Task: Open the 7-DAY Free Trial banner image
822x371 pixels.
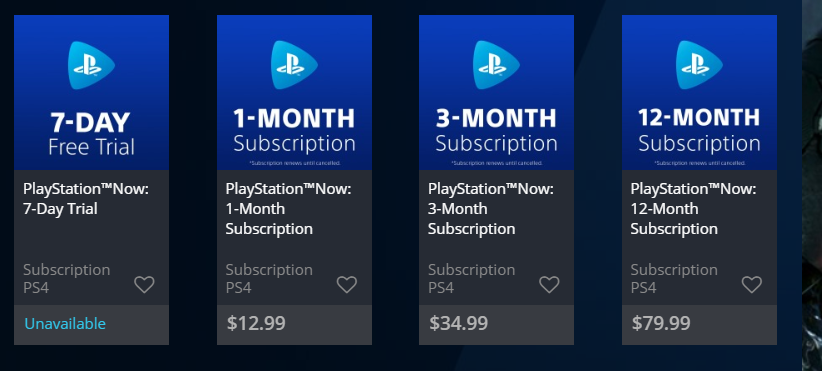Action: tap(91, 92)
